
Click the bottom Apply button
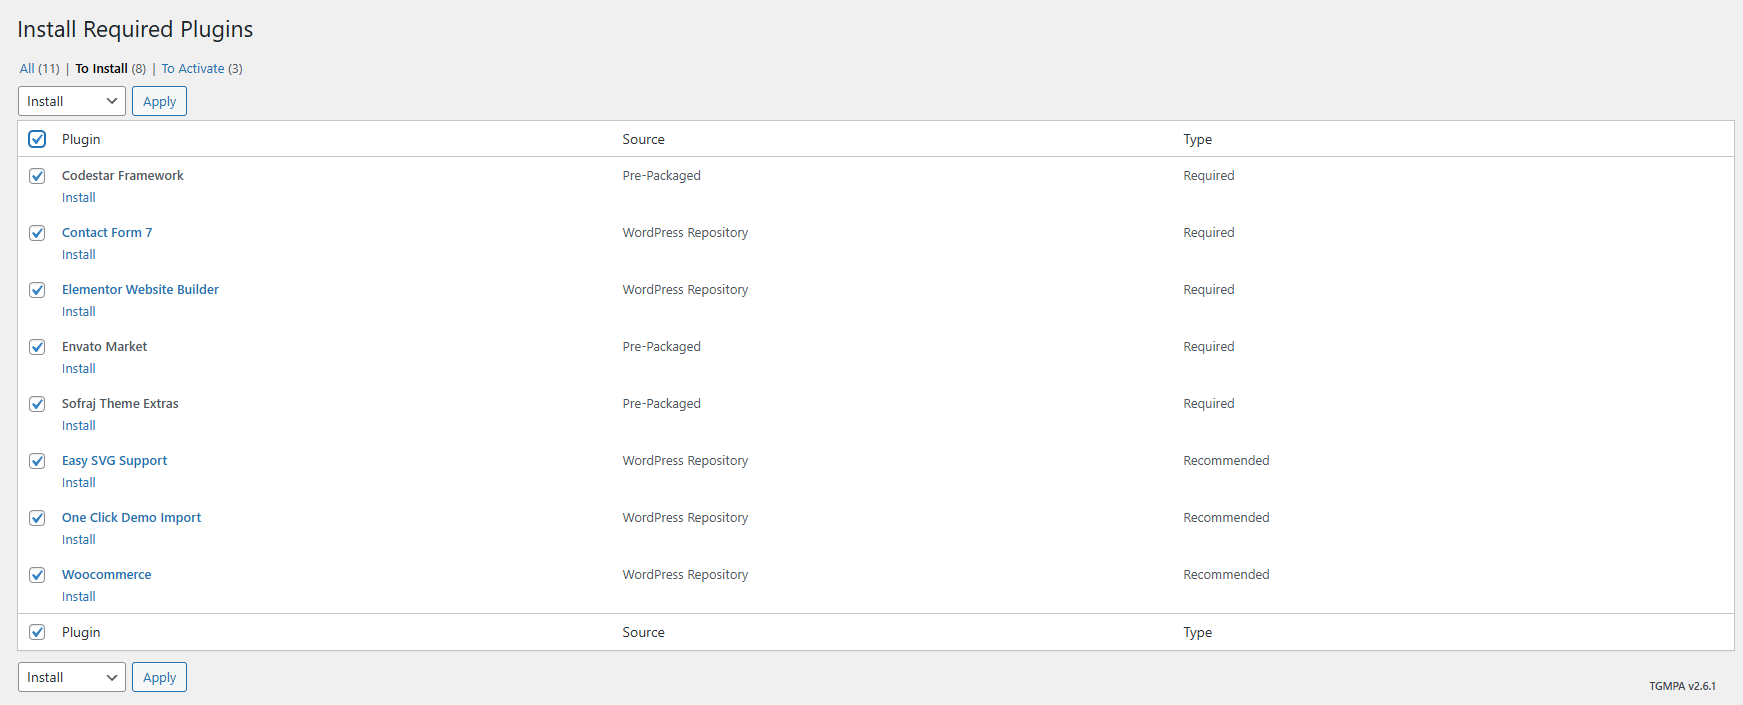(x=159, y=677)
